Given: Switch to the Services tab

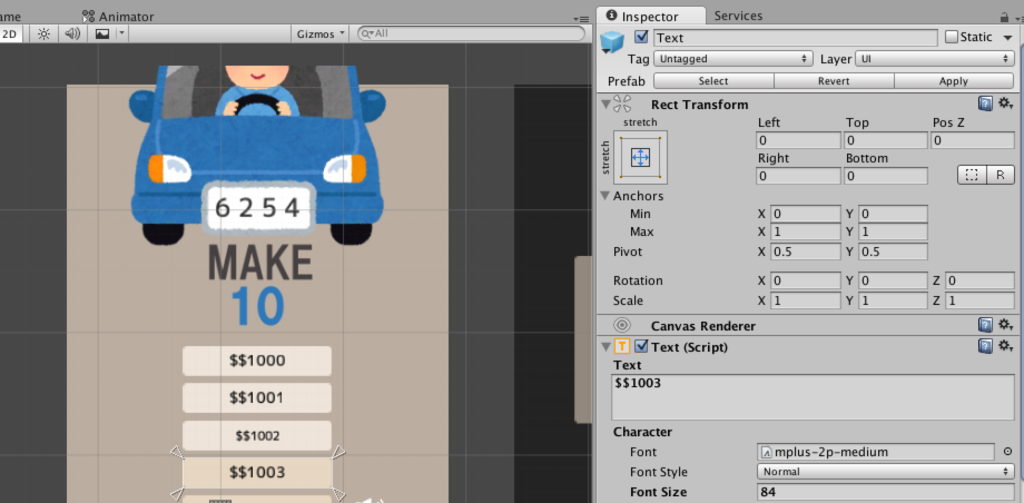Looking at the screenshot, I should [738, 16].
